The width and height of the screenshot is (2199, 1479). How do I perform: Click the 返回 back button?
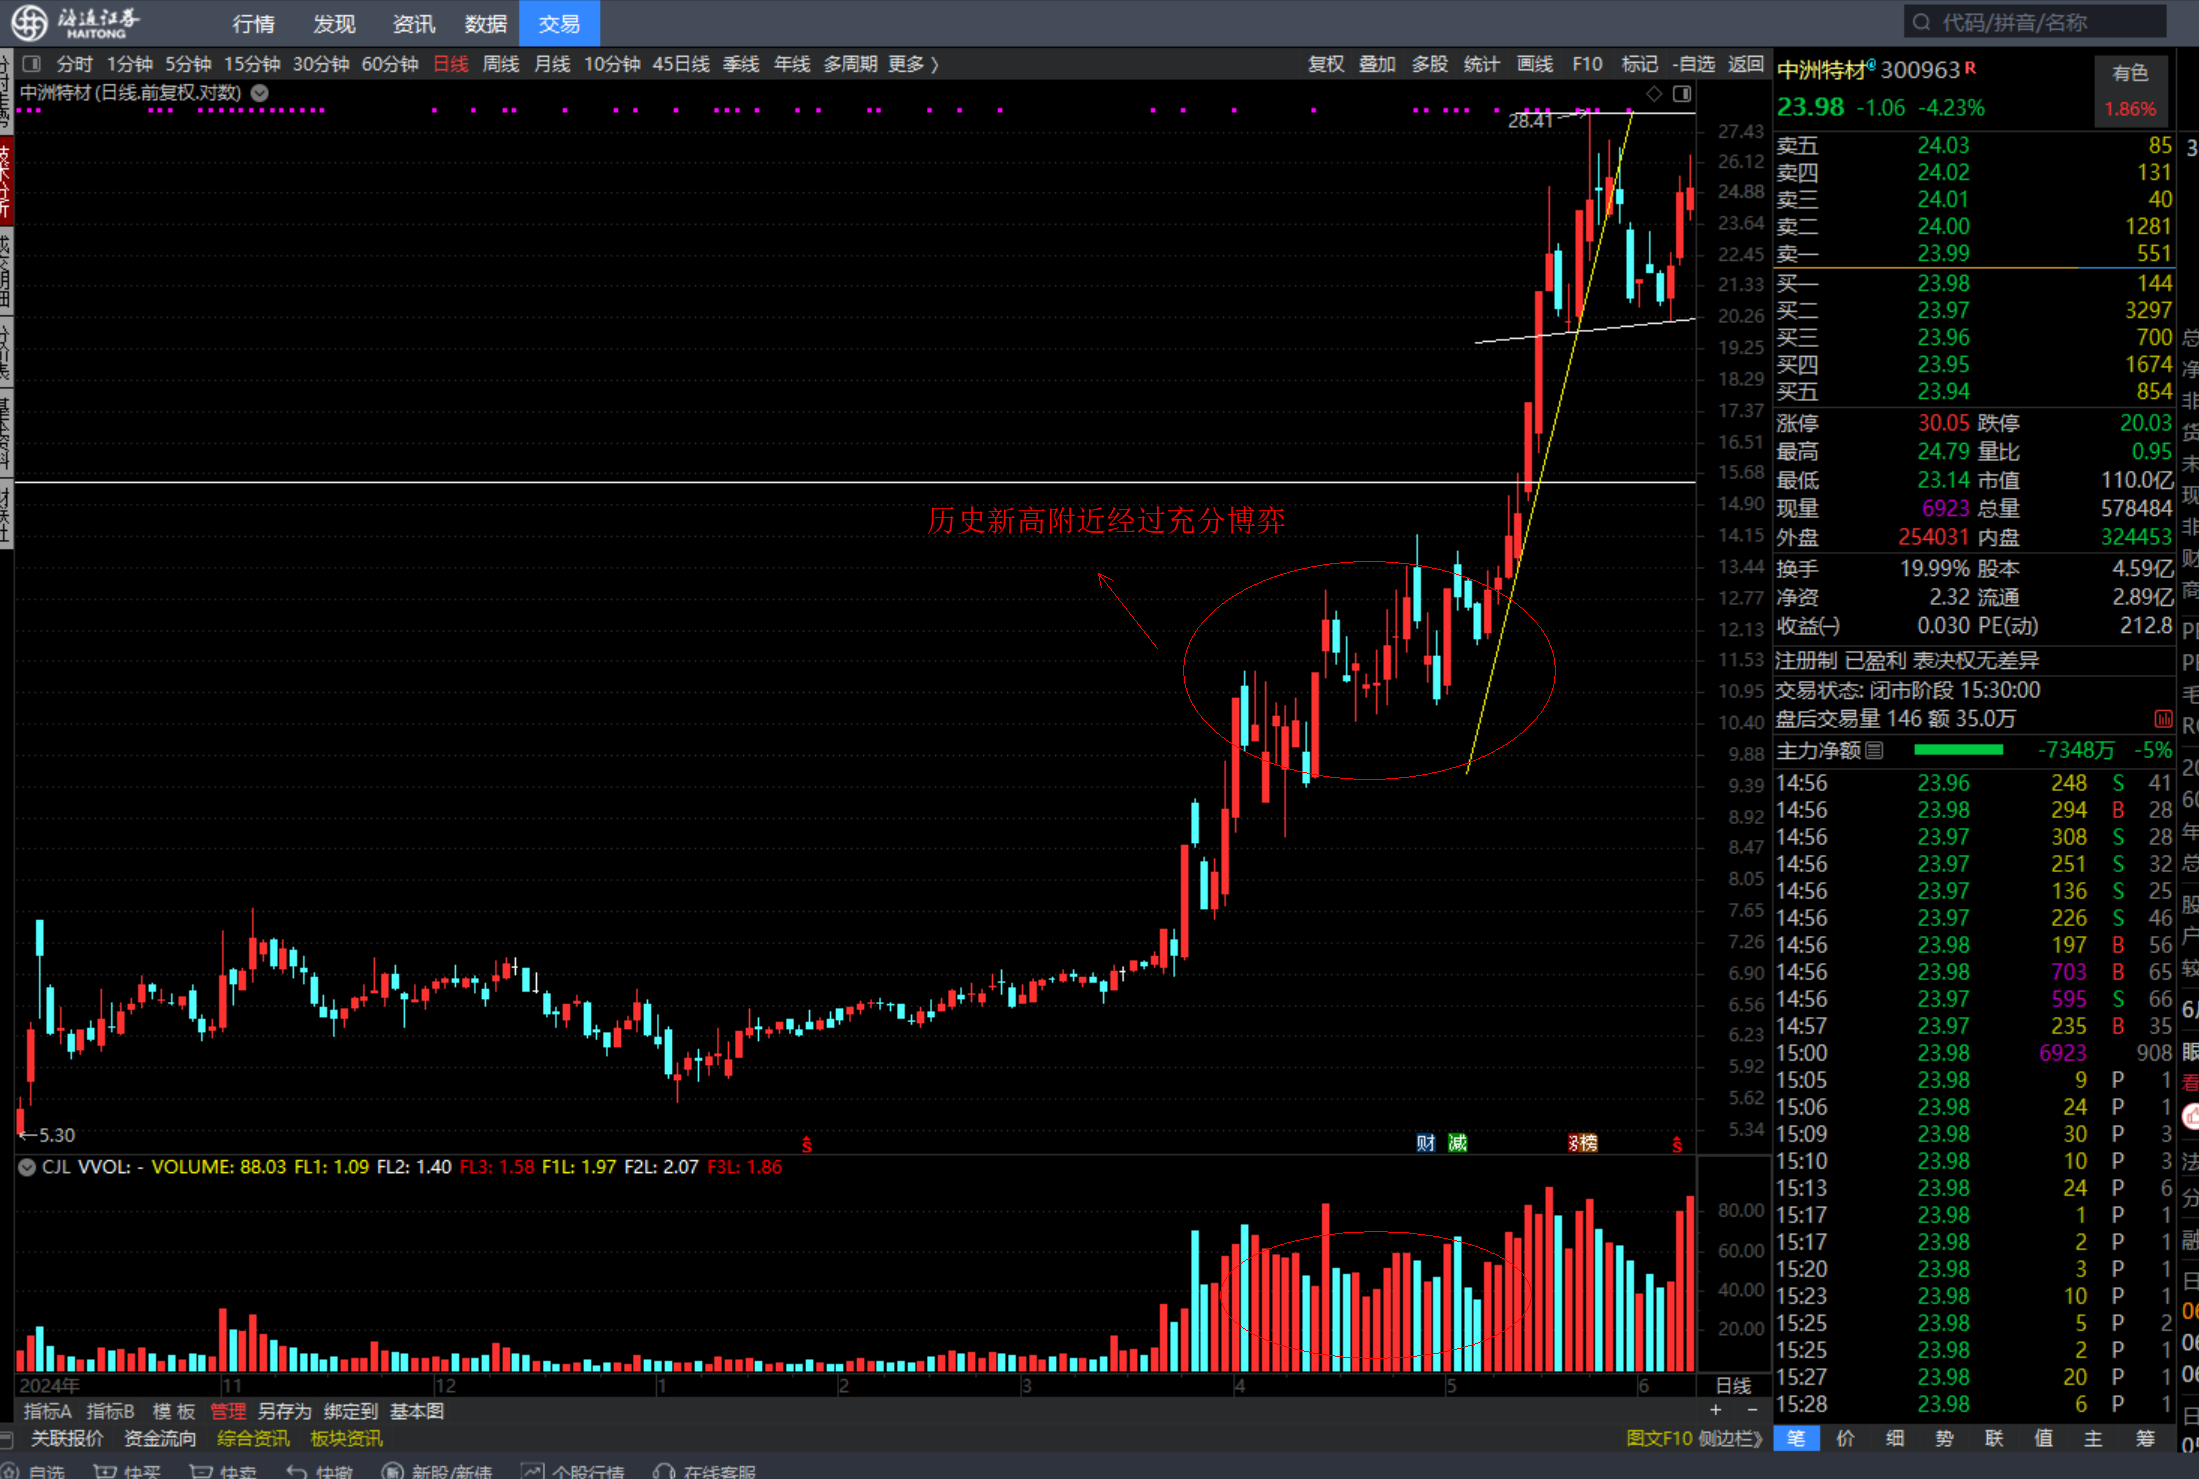pyautogui.click(x=1746, y=64)
